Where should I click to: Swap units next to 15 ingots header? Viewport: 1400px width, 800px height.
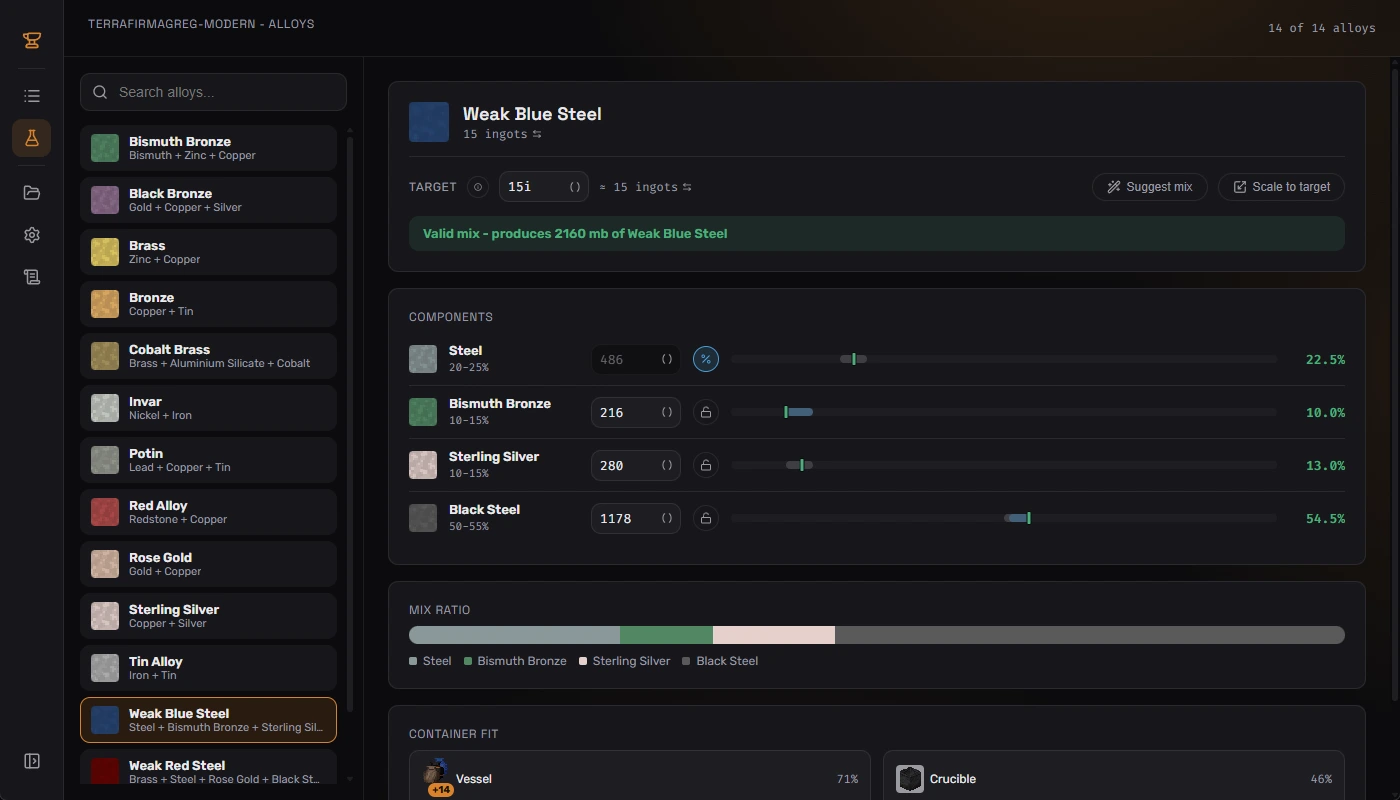coord(537,134)
